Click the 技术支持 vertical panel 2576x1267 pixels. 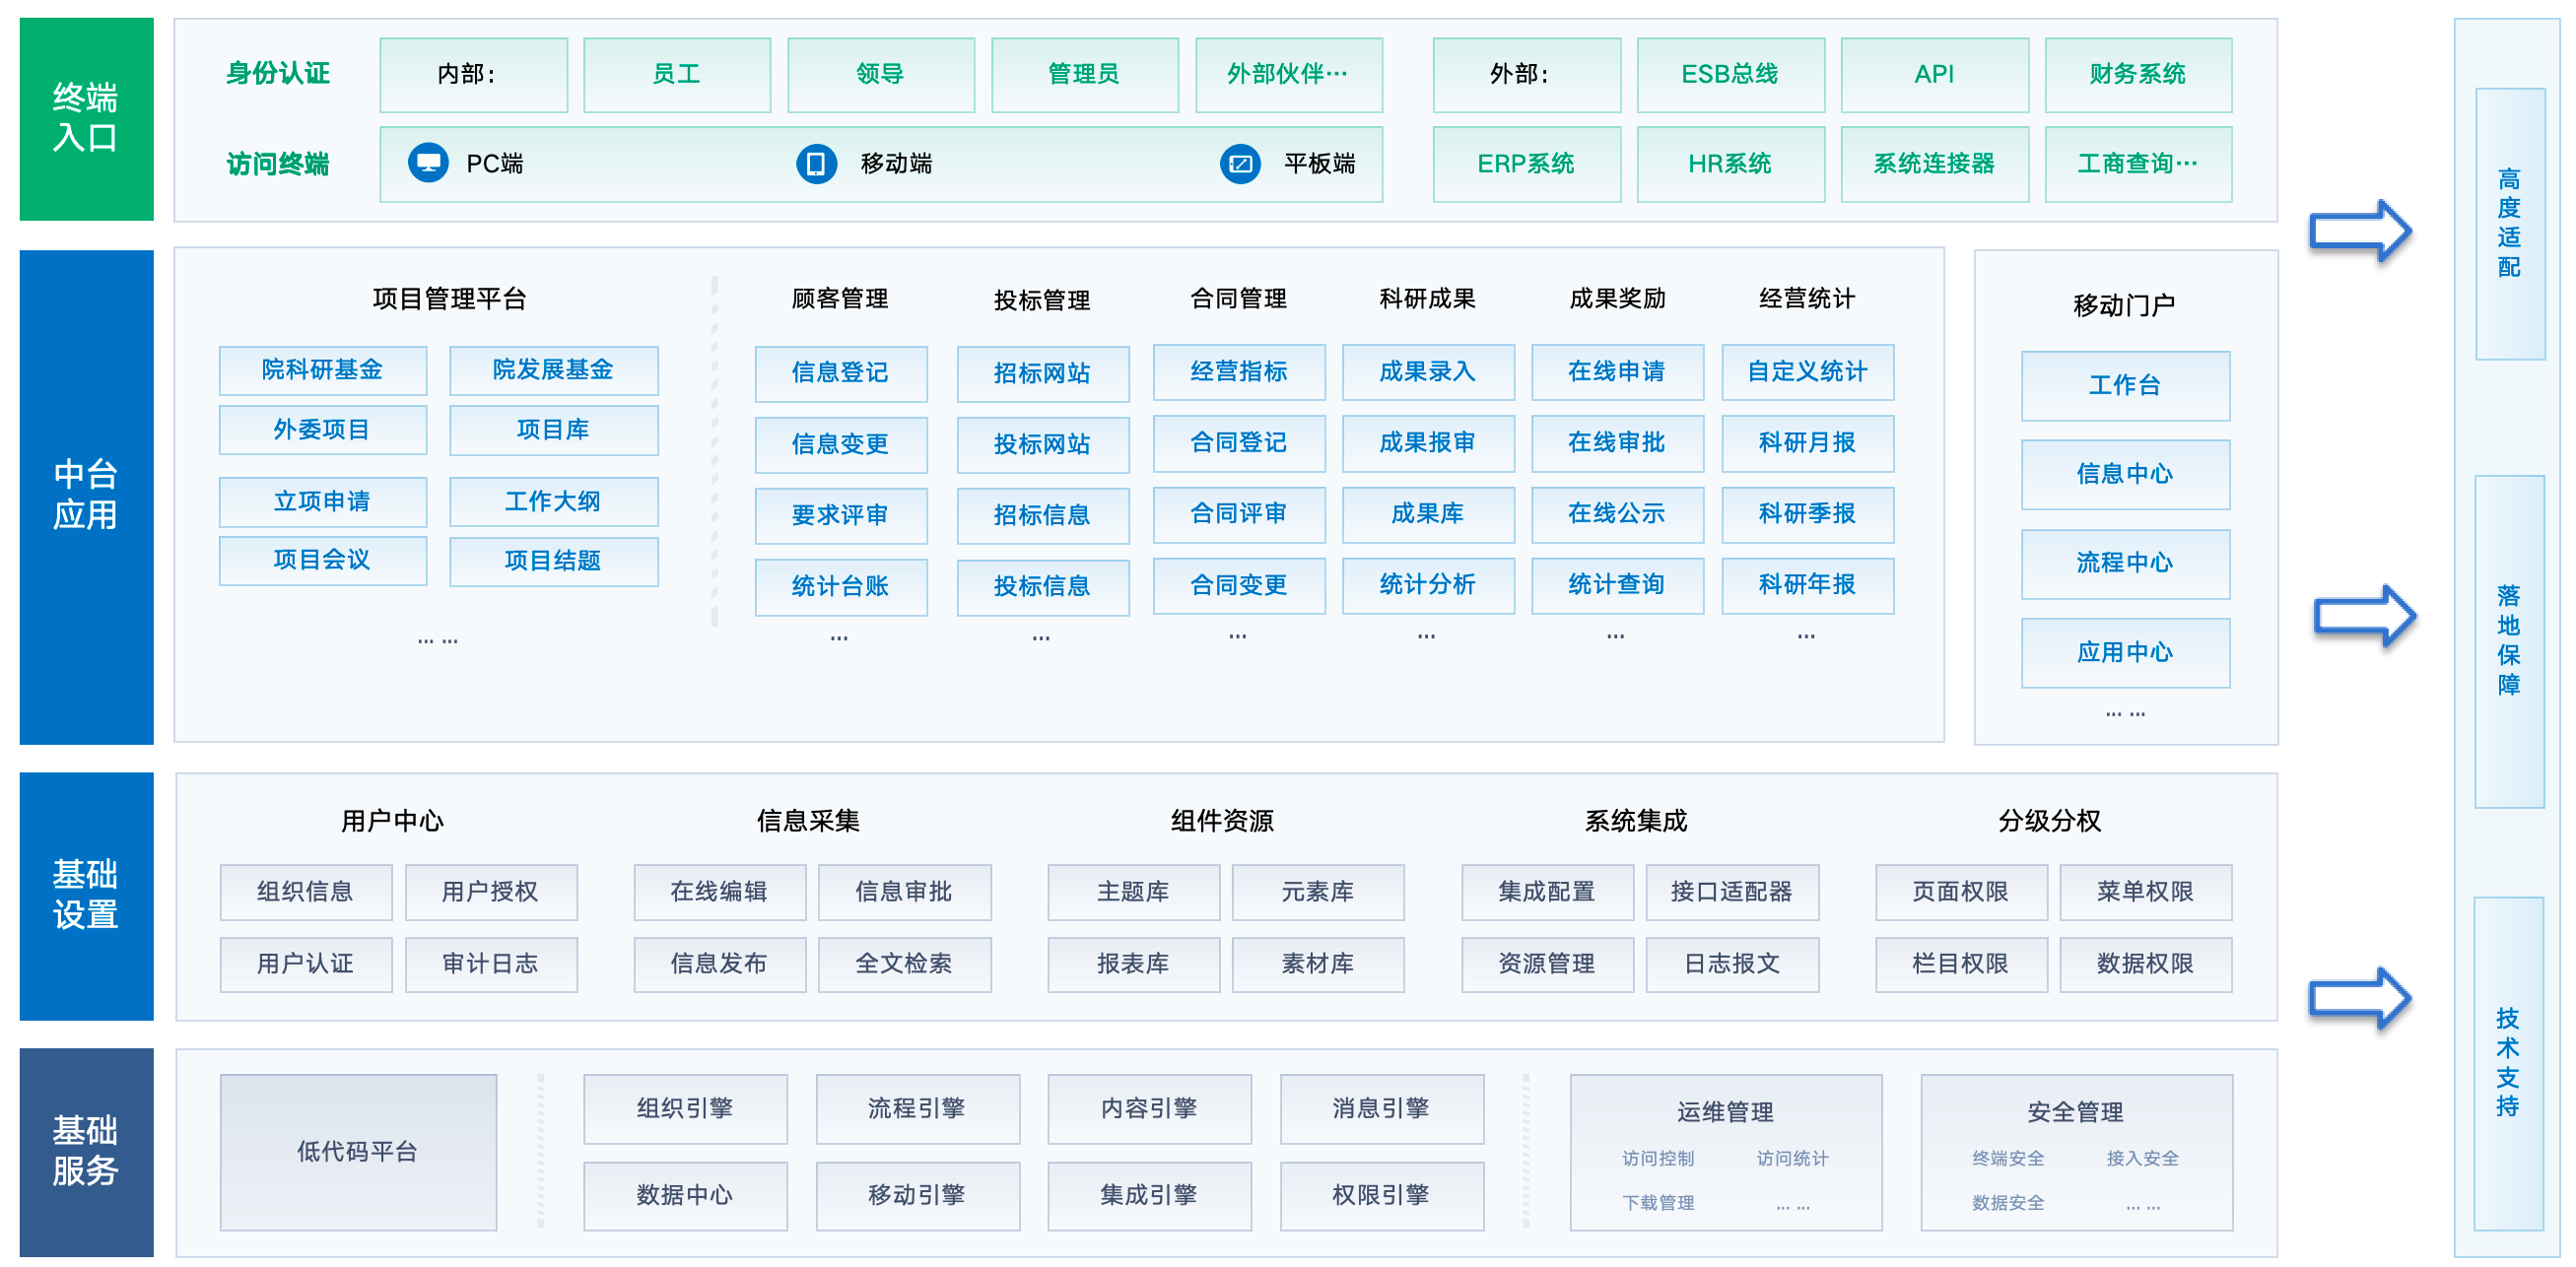[2510, 1064]
